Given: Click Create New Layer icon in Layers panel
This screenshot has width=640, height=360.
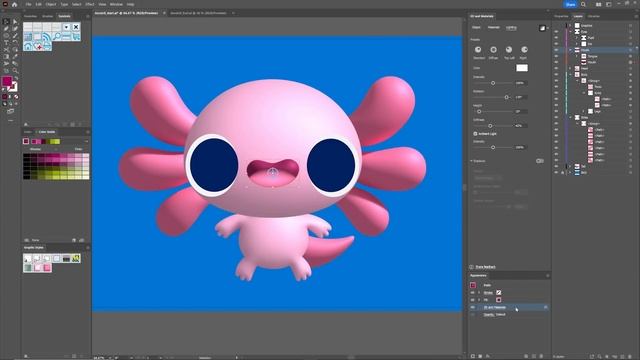Looking at the screenshot, I should 622,356.
